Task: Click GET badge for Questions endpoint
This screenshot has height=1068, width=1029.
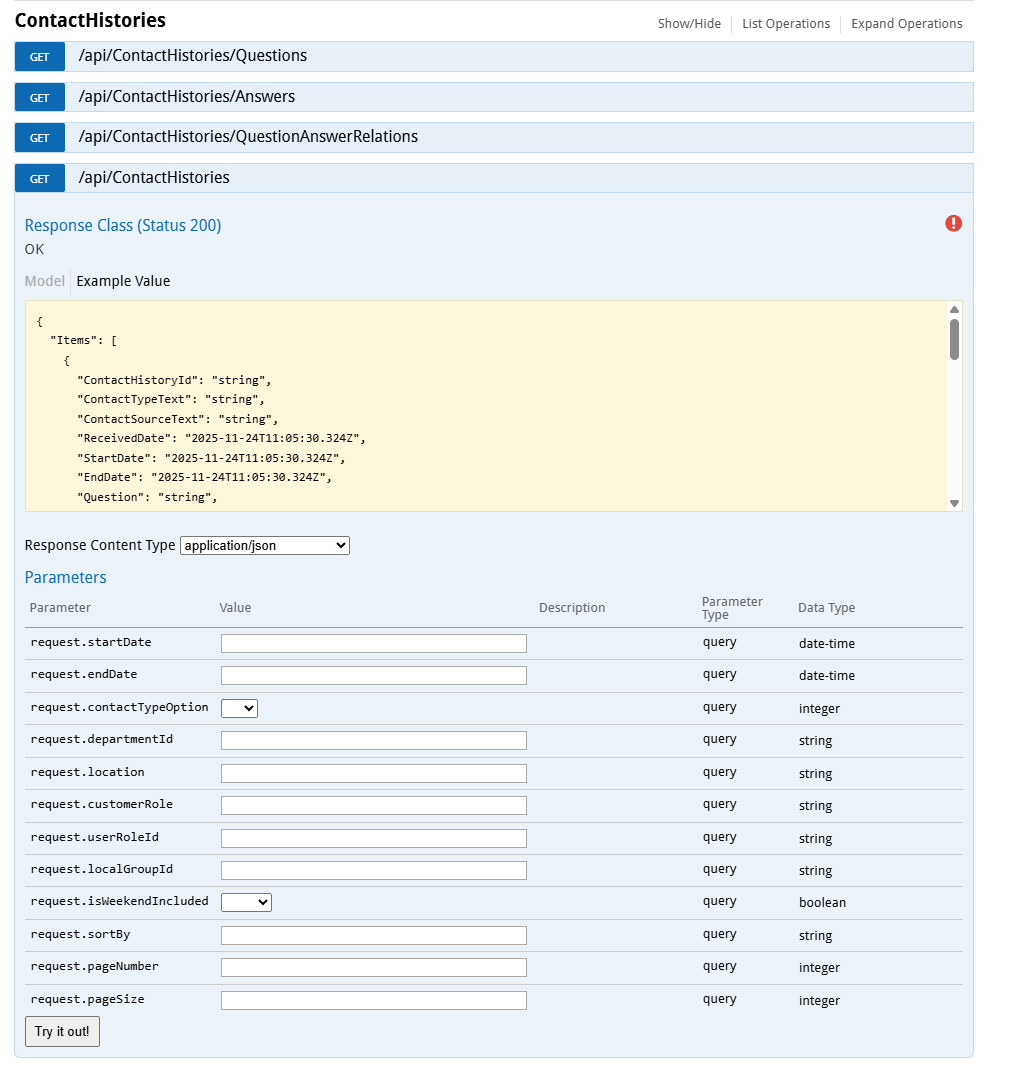Action: tap(40, 57)
